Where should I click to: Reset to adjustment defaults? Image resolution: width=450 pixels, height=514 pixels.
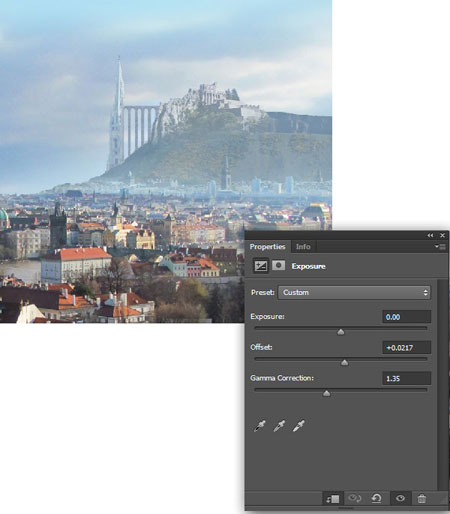pyautogui.click(x=376, y=498)
